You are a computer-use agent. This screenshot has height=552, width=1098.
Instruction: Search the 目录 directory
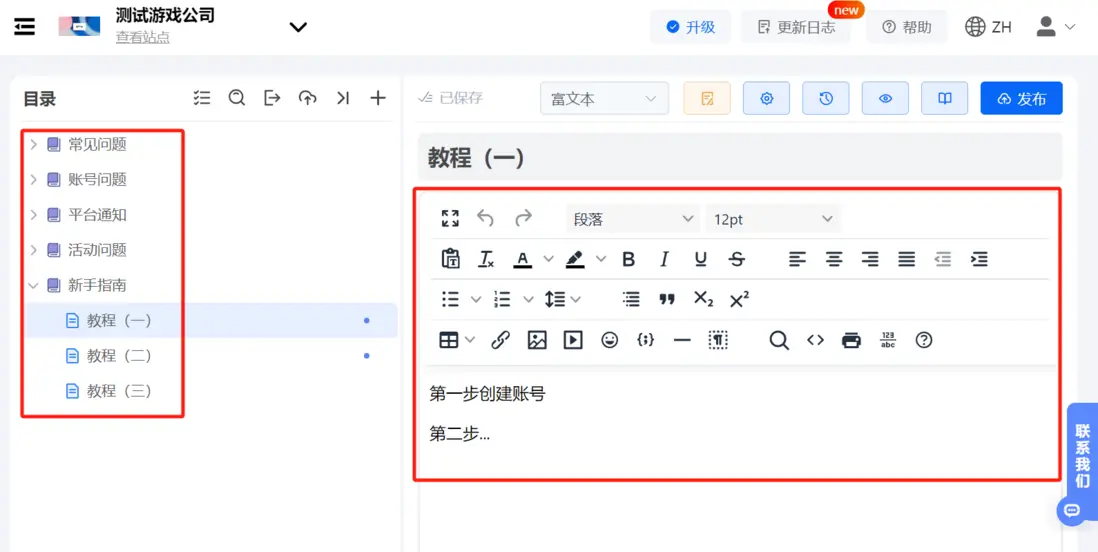[237, 98]
